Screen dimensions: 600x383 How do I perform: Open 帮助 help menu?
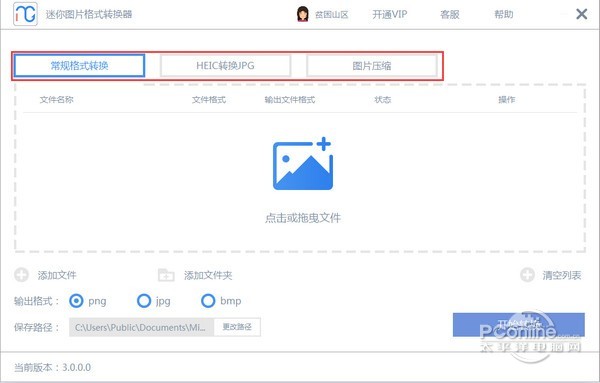(504, 15)
